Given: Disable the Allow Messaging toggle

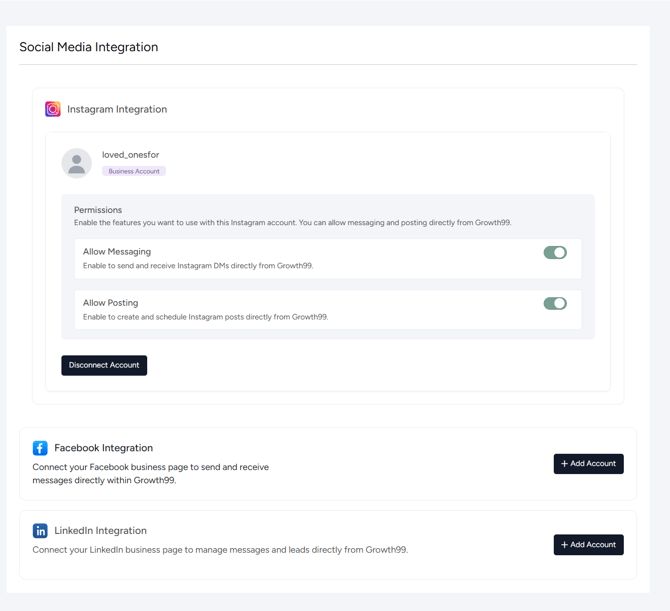Looking at the screenshot, I should 555,253.
